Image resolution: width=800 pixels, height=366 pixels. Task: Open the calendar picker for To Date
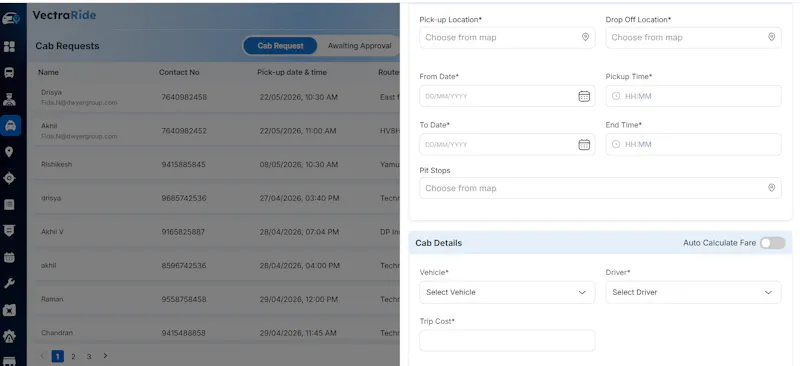pyautogui.click(x=584, y=144)
